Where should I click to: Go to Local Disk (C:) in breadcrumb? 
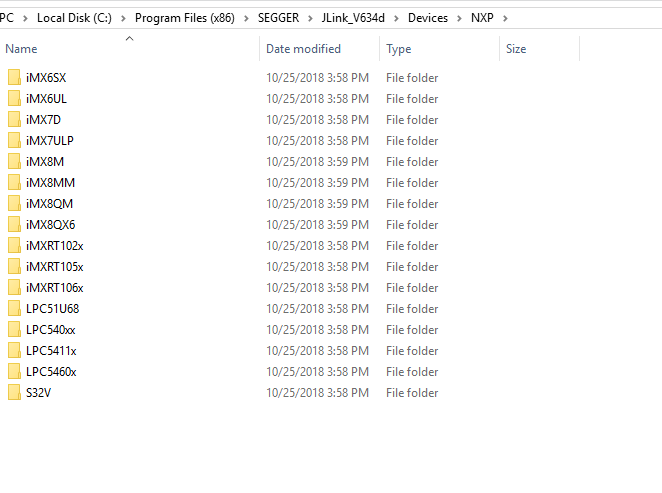click(74, 18)
